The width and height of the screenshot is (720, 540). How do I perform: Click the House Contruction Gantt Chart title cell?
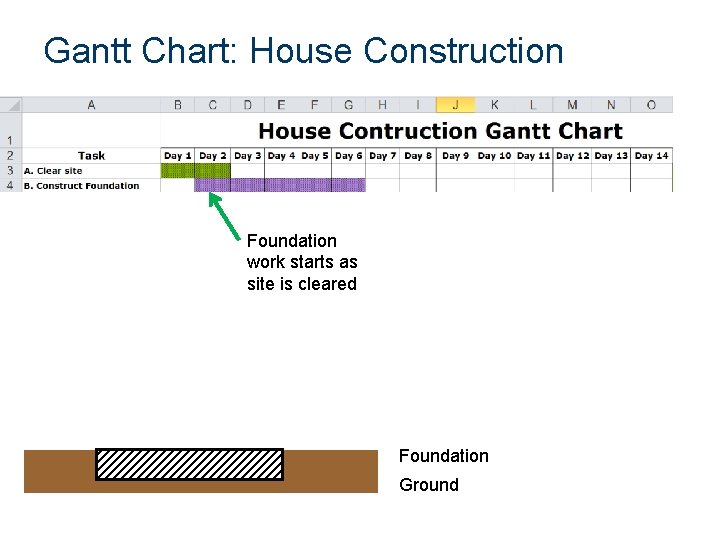tap(416, 130)
